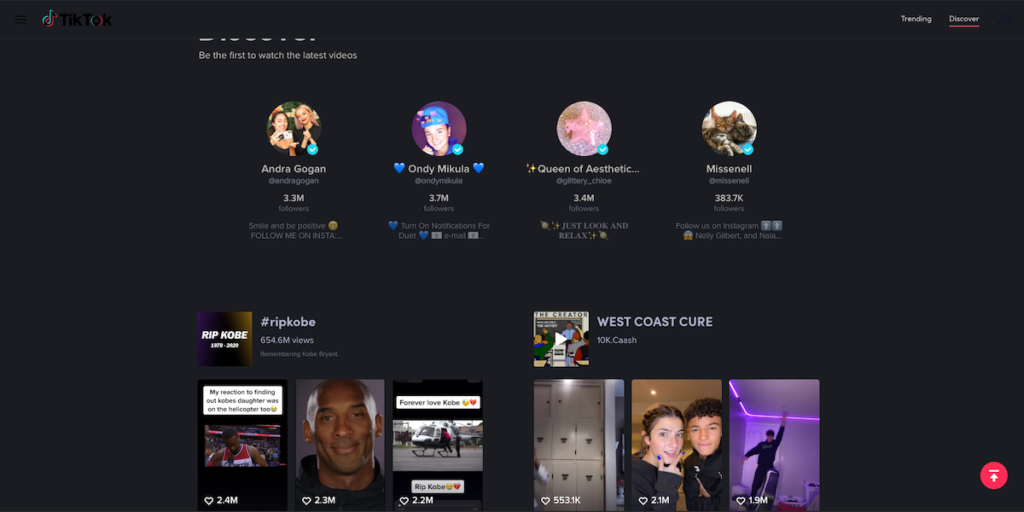Click heart icon on 2.1M video
The image size is (1024, 512).
[x=643, y=501]
